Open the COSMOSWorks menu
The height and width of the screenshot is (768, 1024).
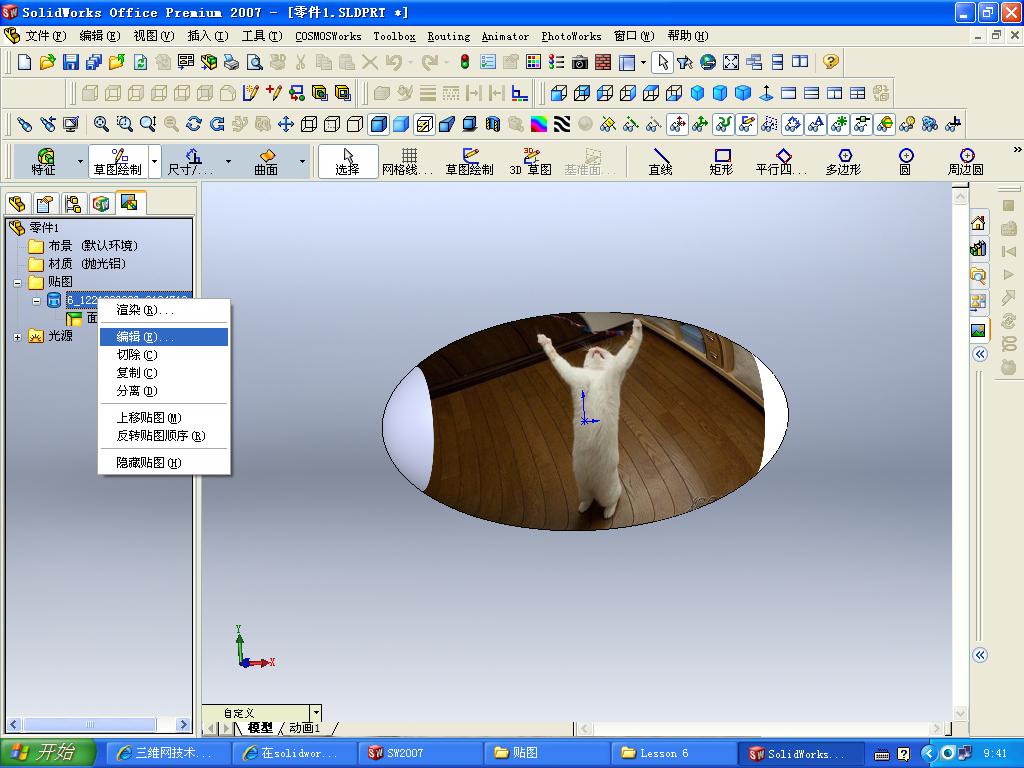(x=328, y=36)
